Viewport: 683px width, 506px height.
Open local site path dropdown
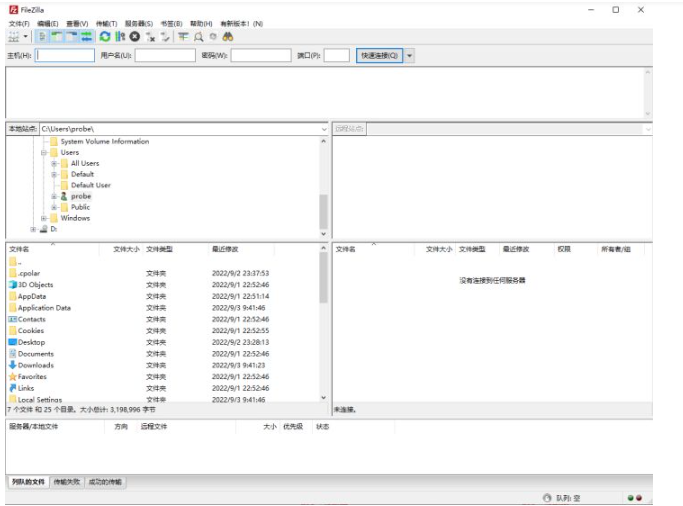tap(324, 129)
